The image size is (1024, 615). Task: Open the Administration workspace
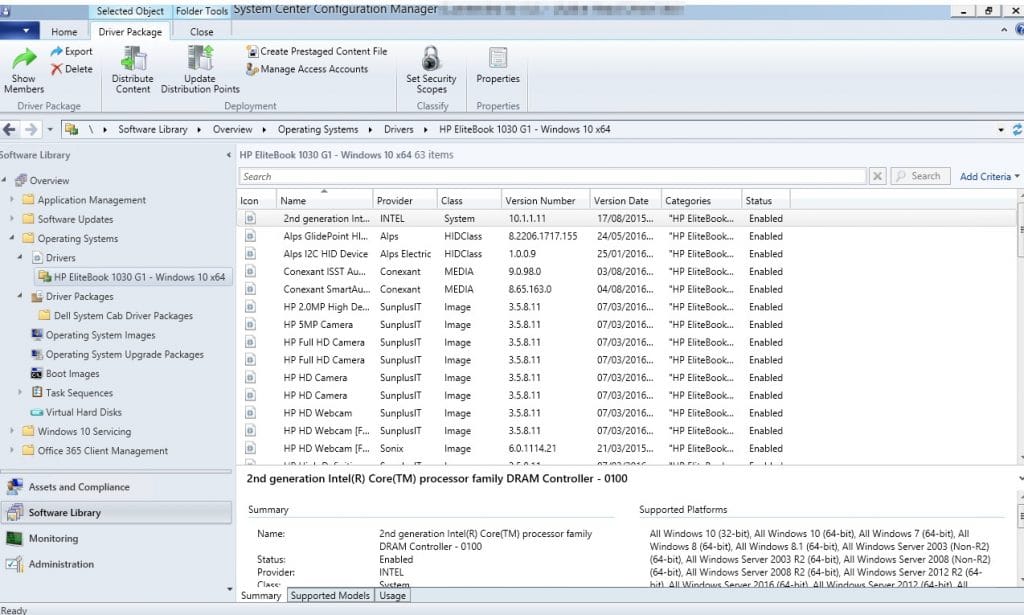pos(116,564)
